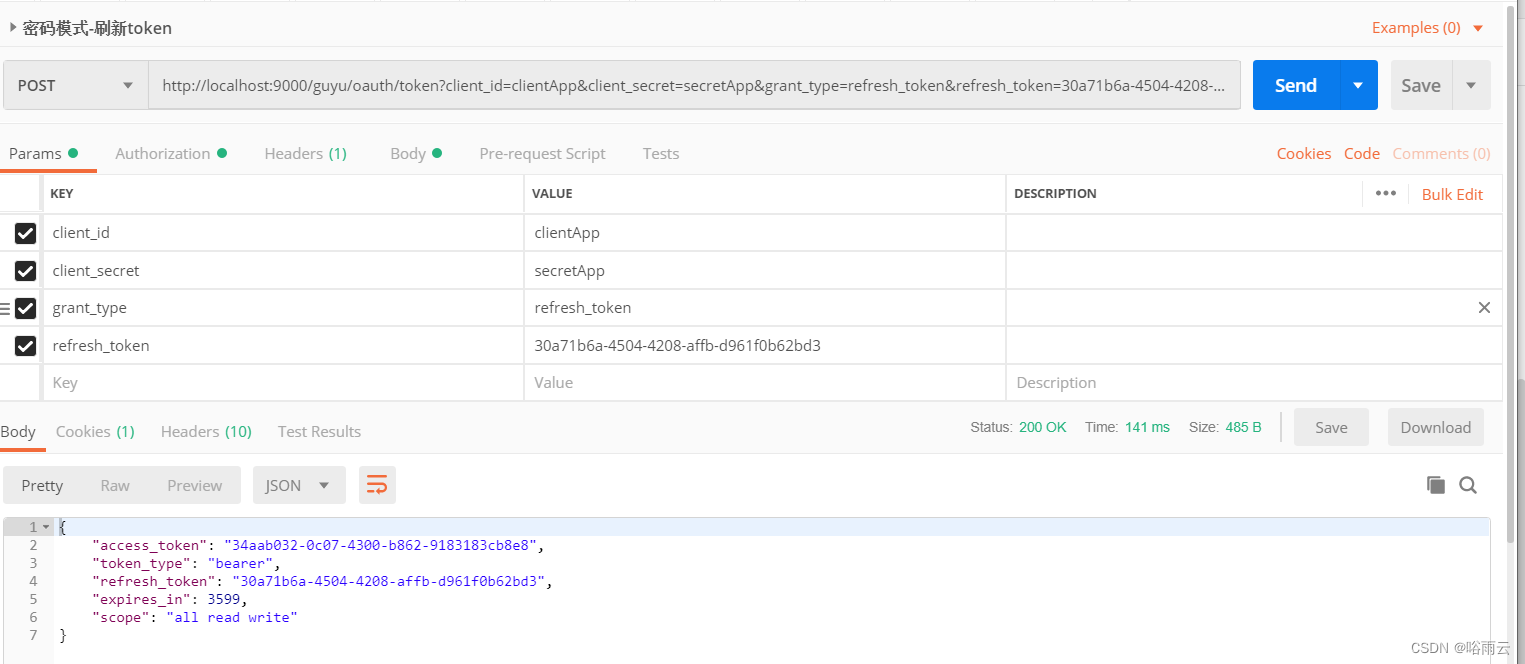The height and width of the screenshot is (664, 1525).
Task: Open the response Cookies (1) tab
Action: (95, 432)
